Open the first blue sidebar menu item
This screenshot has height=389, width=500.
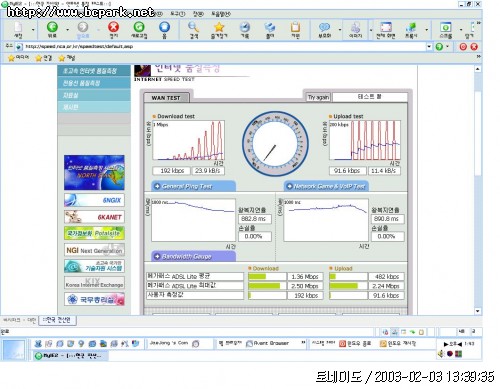click(x=94, y=71)
